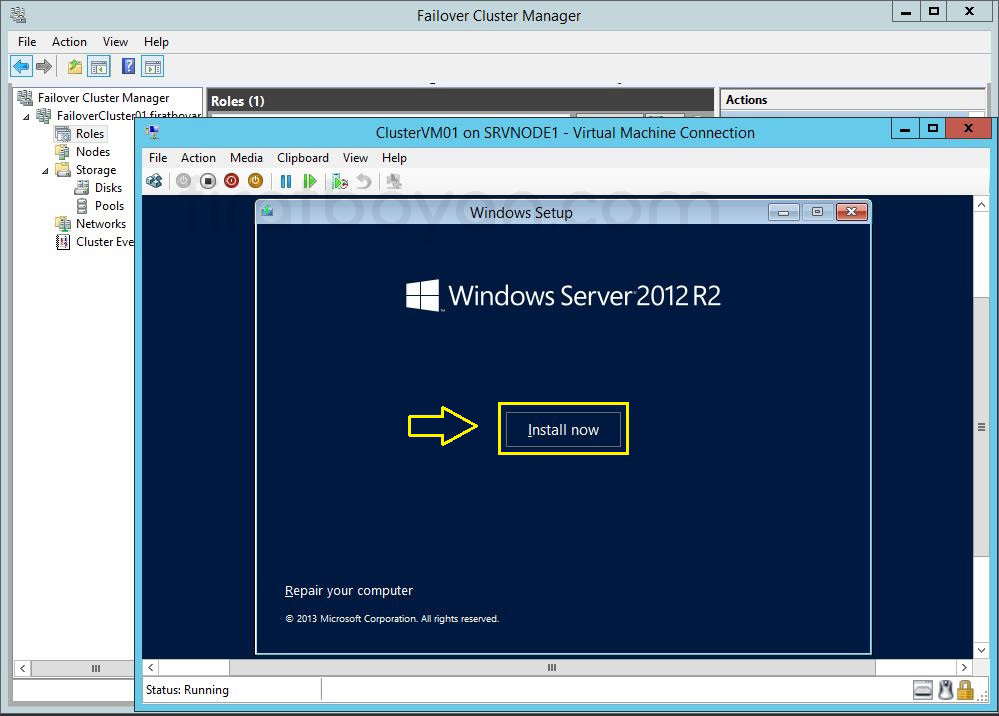This screenshot has height=716, width=999.
Task: Save VM state with the orange icon
Action: pyautogui.click(x=255, y=182)
